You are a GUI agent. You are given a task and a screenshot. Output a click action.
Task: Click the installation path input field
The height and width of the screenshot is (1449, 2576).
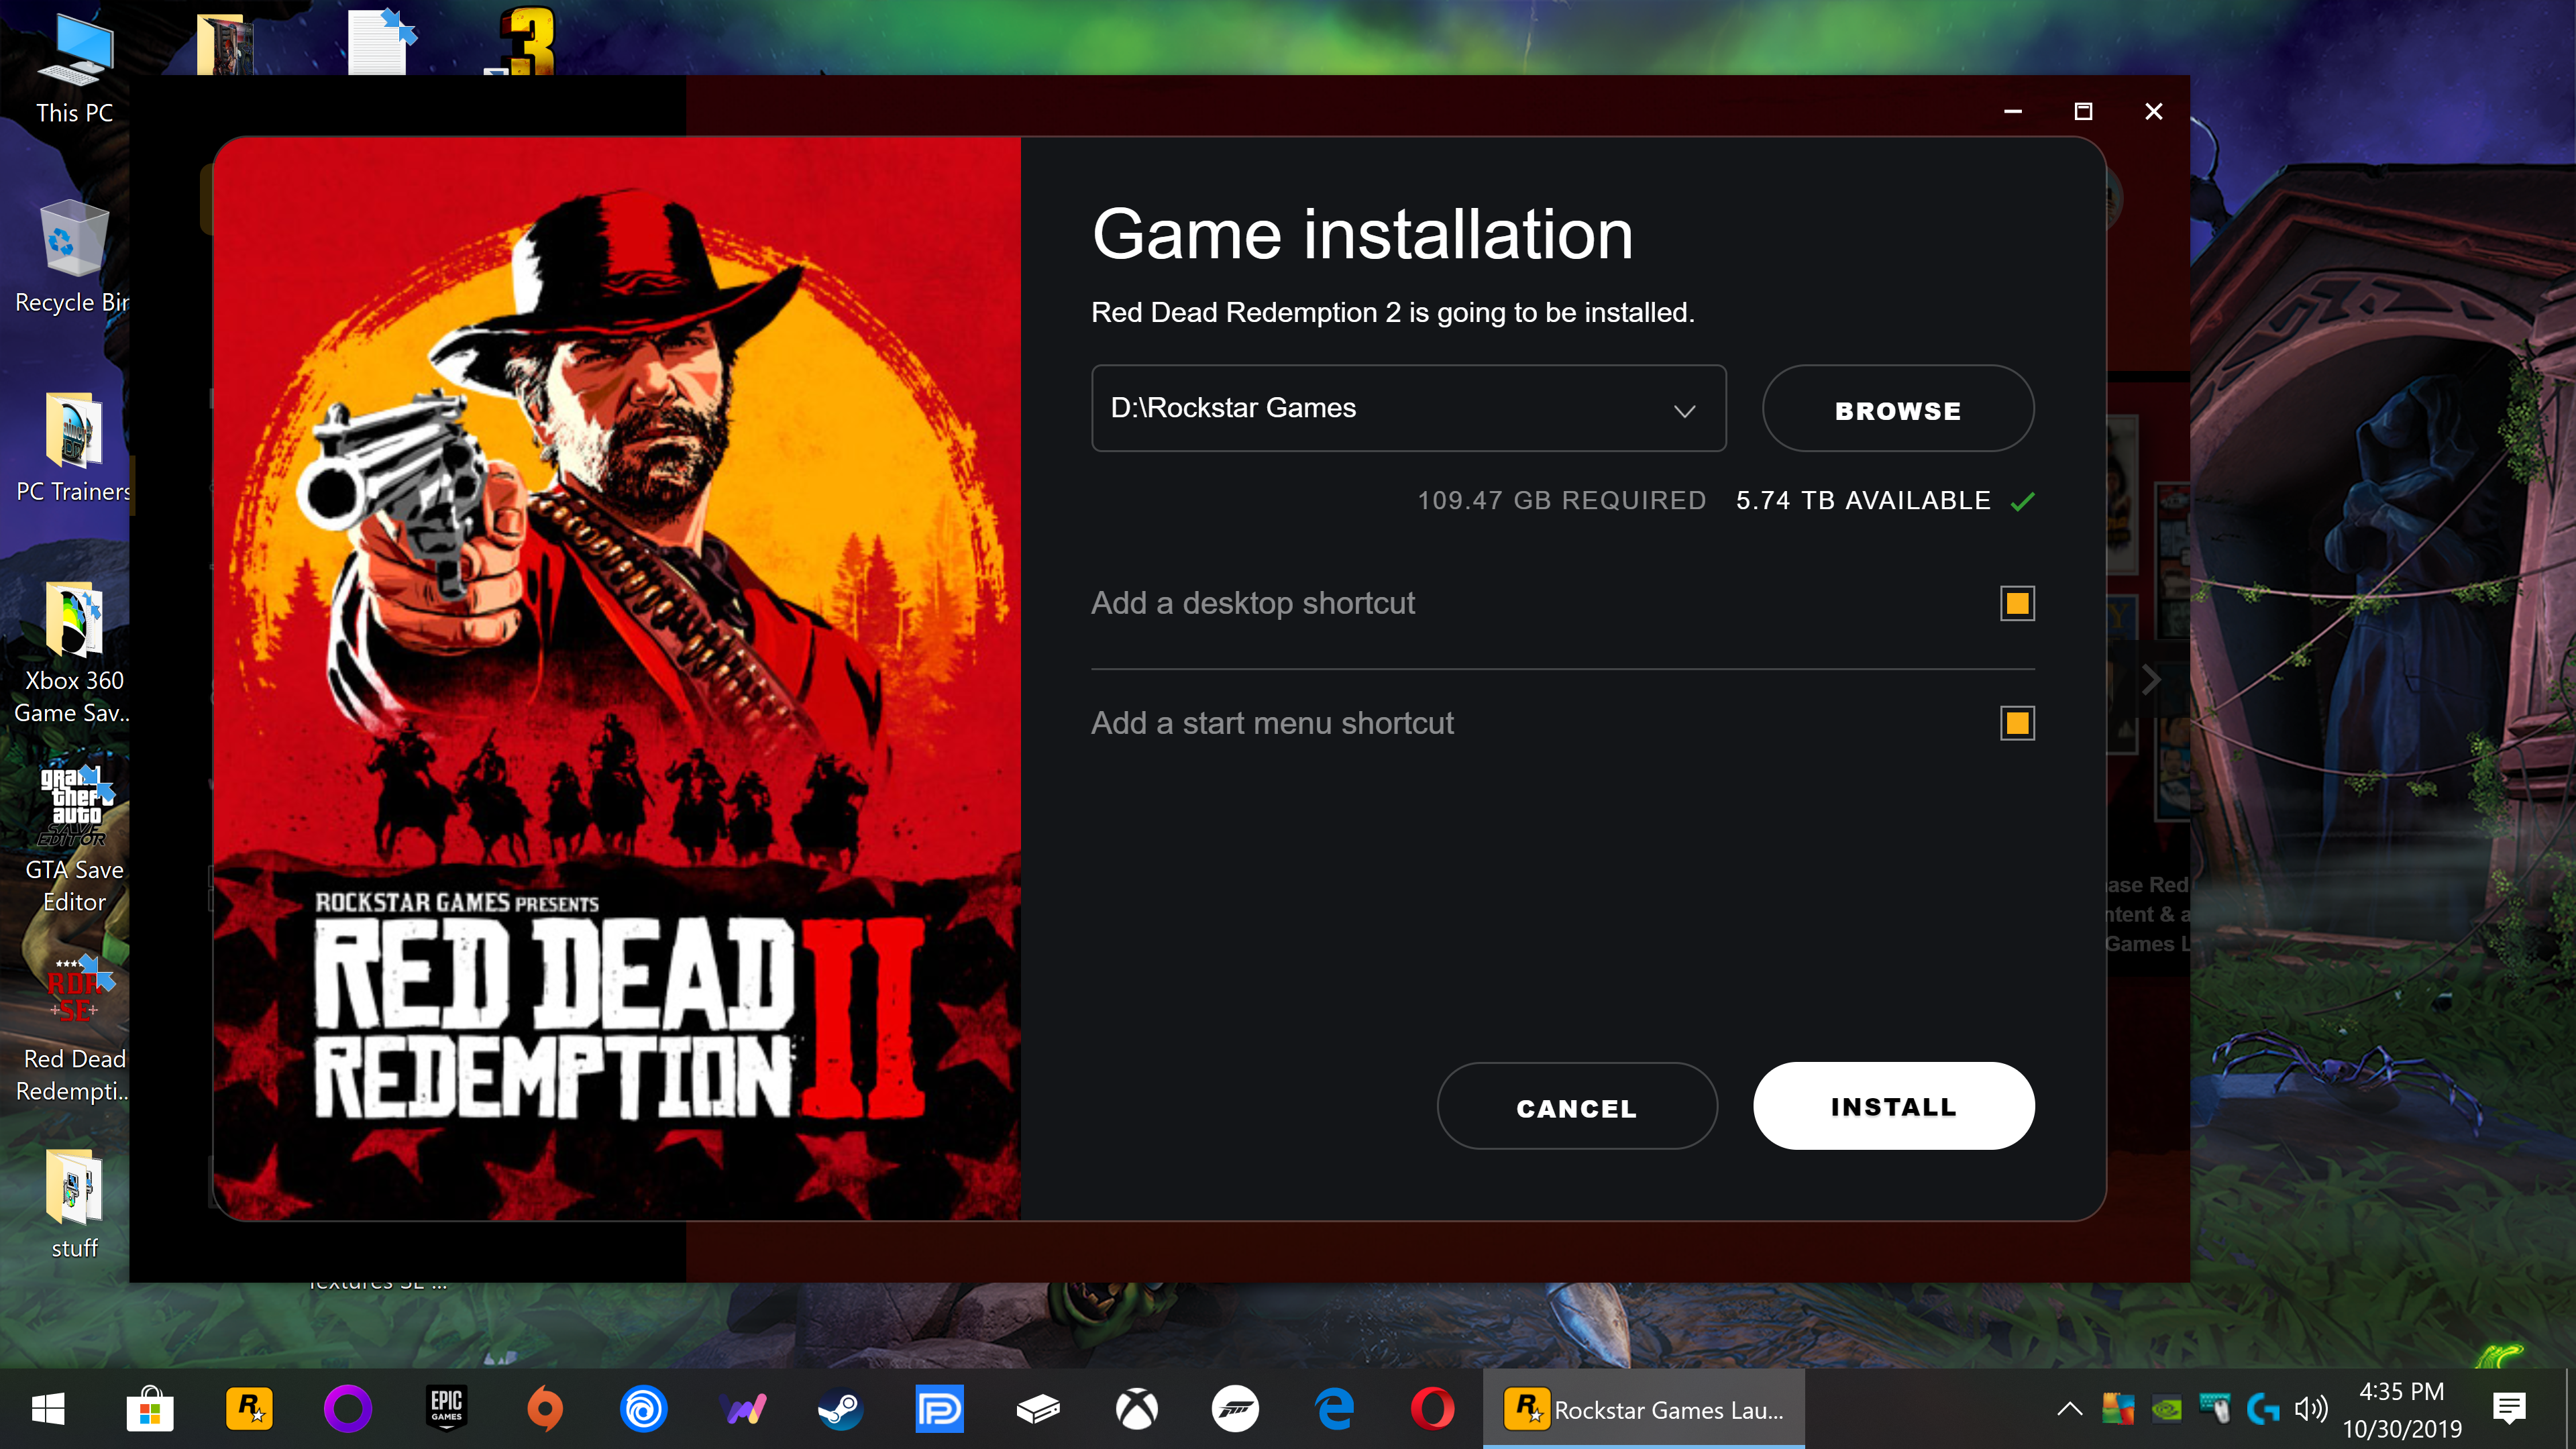tap(1408, 409)
